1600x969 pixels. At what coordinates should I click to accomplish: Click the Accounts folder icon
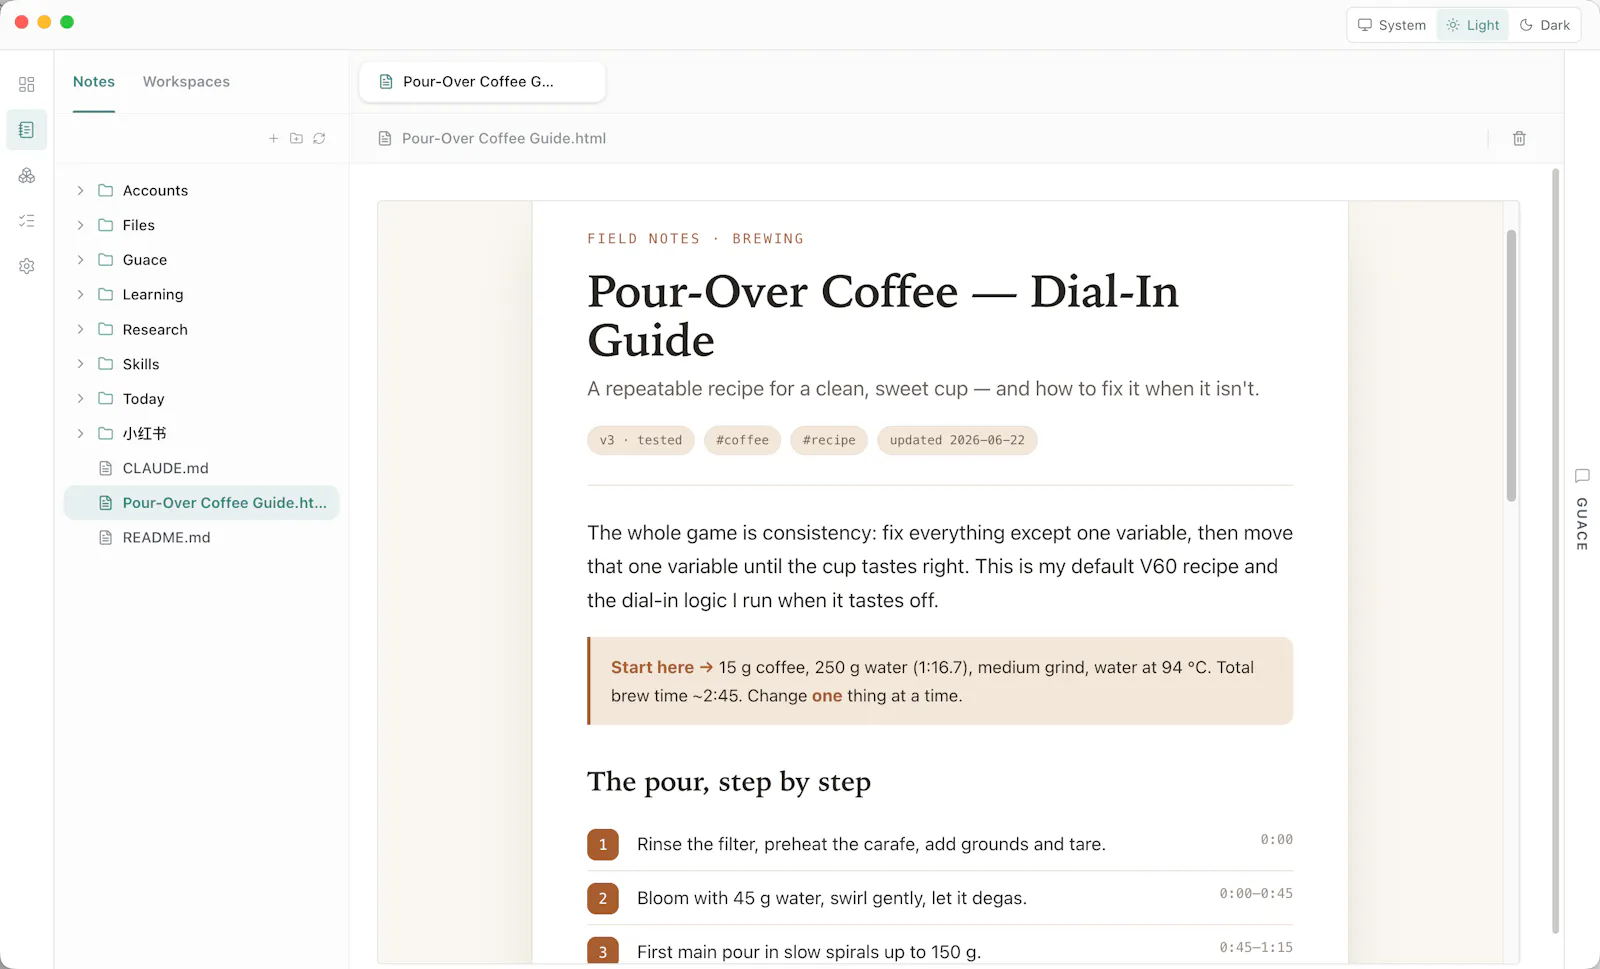pos(105,190)
